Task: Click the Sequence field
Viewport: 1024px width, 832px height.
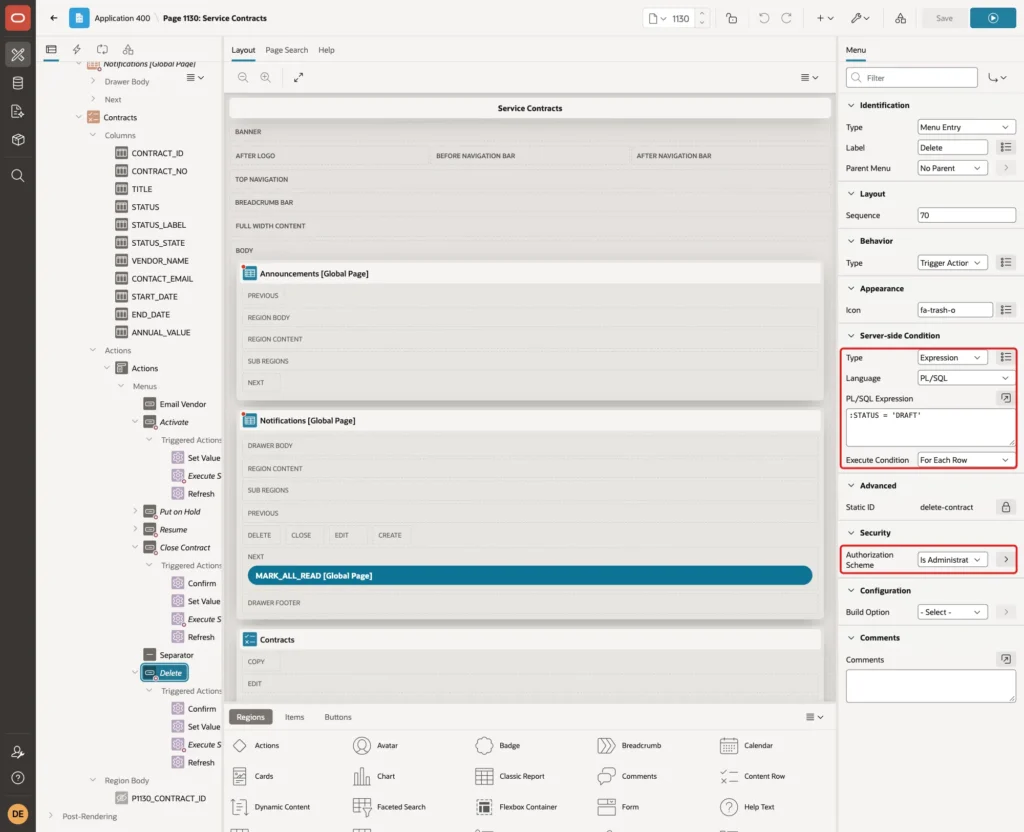Action: coord(966,215)
